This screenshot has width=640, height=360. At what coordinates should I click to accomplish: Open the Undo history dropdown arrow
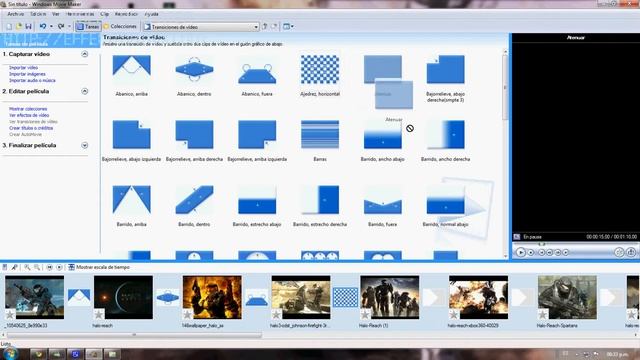51,27
